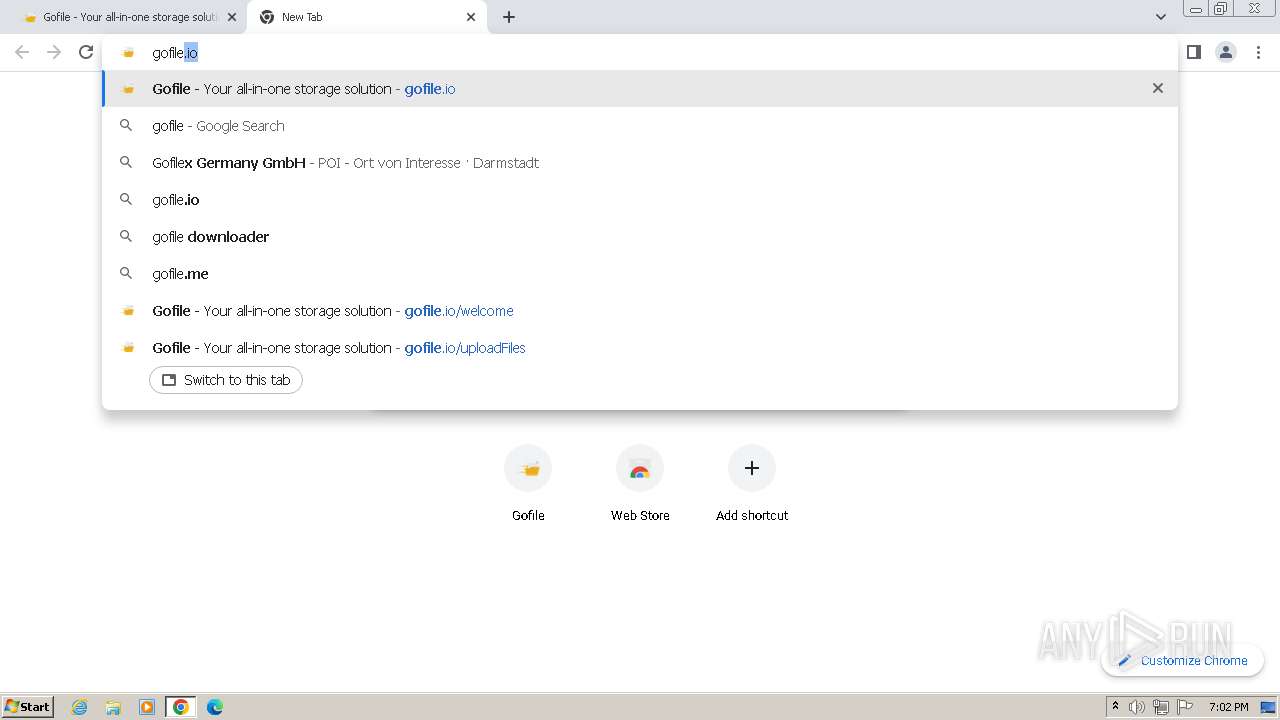
Task: Click Switch to this tab button
Action: point(226,380)
